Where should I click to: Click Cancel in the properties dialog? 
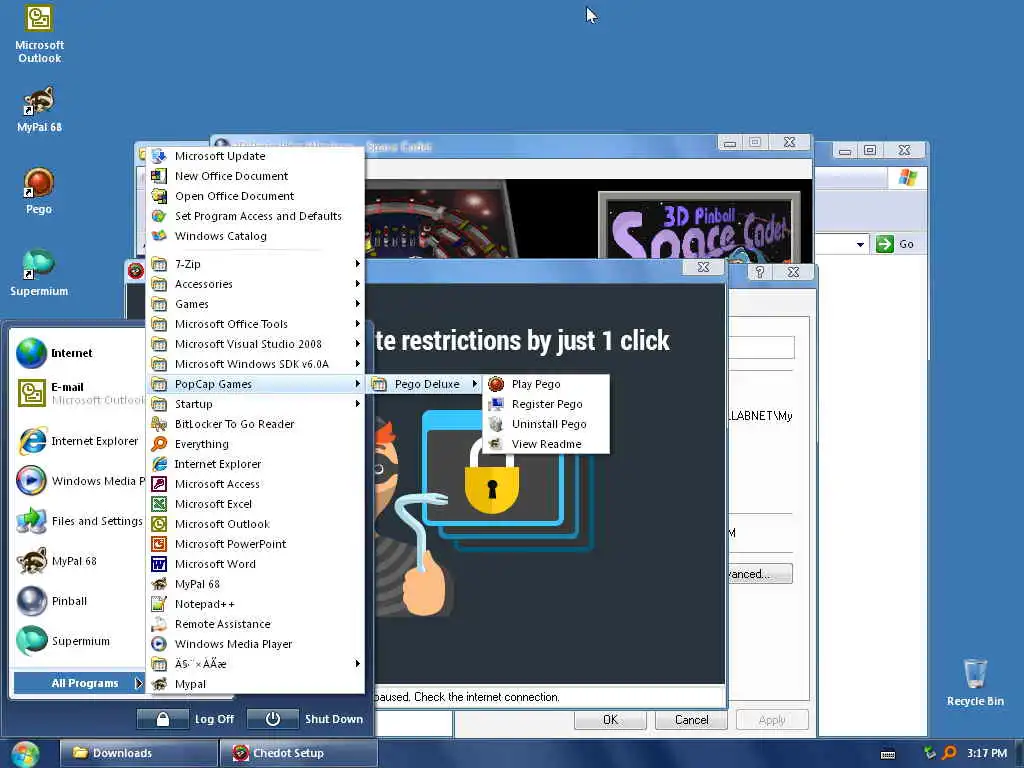691,720
